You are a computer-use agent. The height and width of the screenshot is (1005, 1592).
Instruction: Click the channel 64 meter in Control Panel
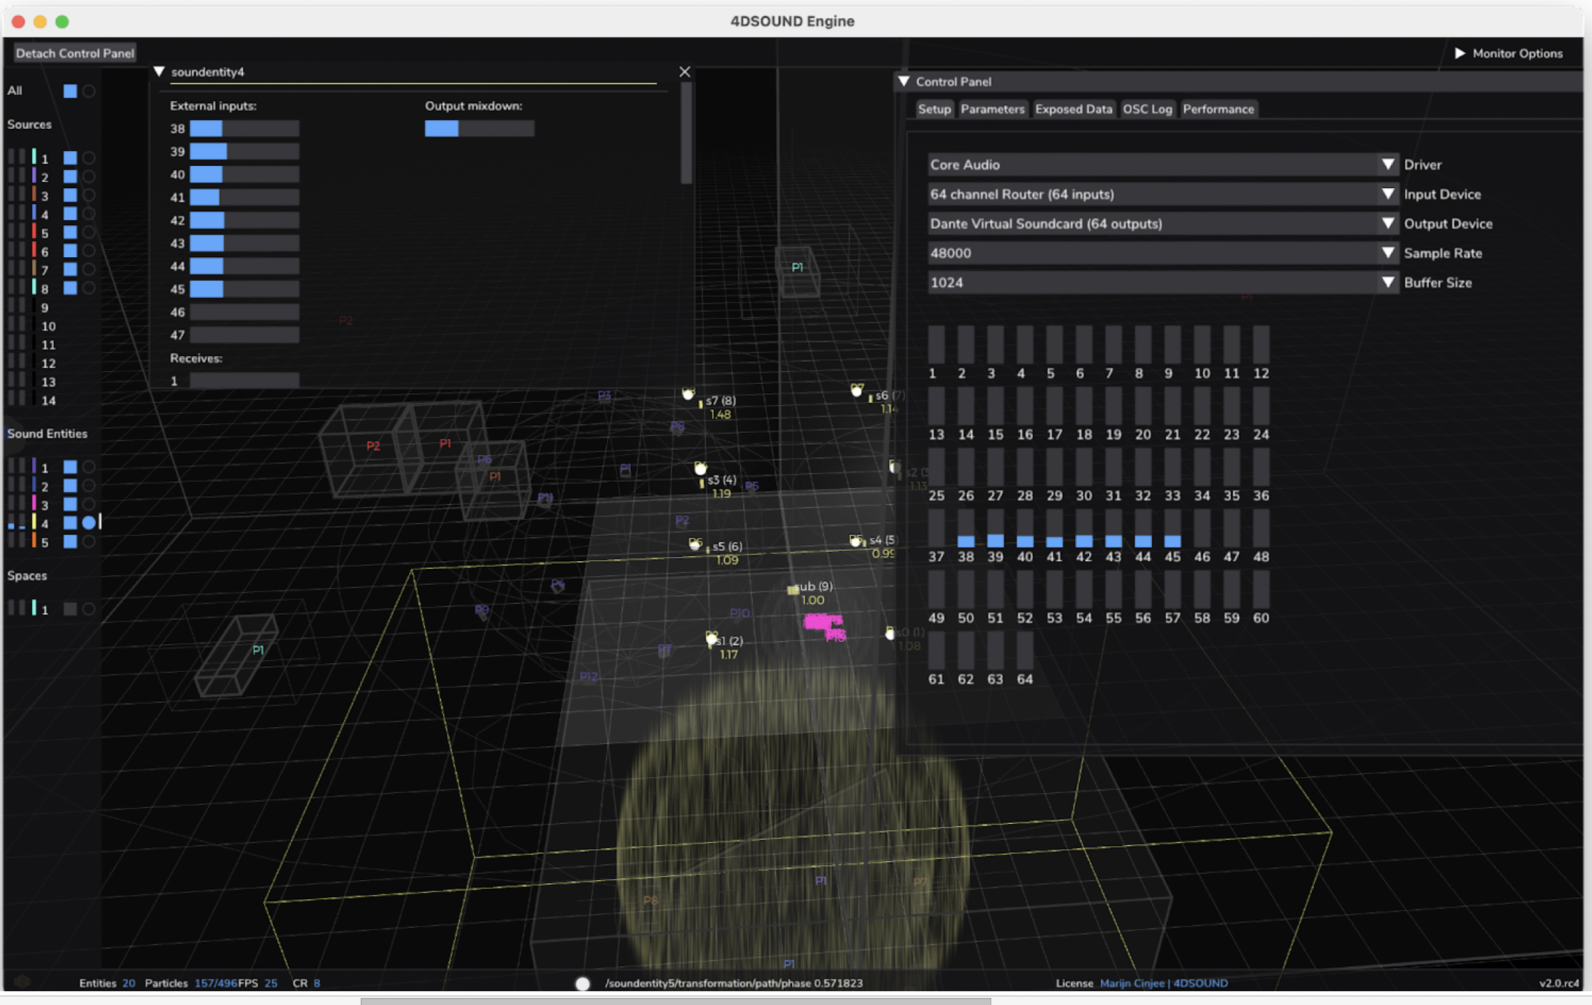point(1025,650)
